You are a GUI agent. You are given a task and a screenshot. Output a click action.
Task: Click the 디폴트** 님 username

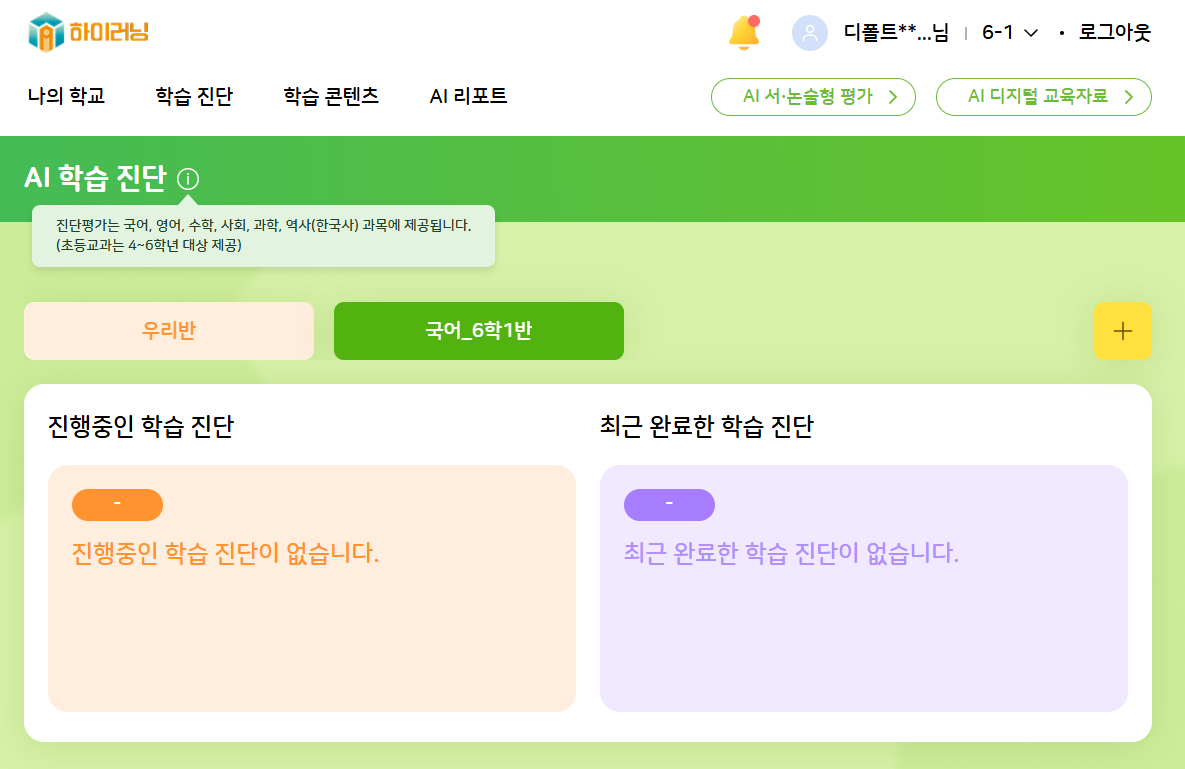tap(895, 33)
